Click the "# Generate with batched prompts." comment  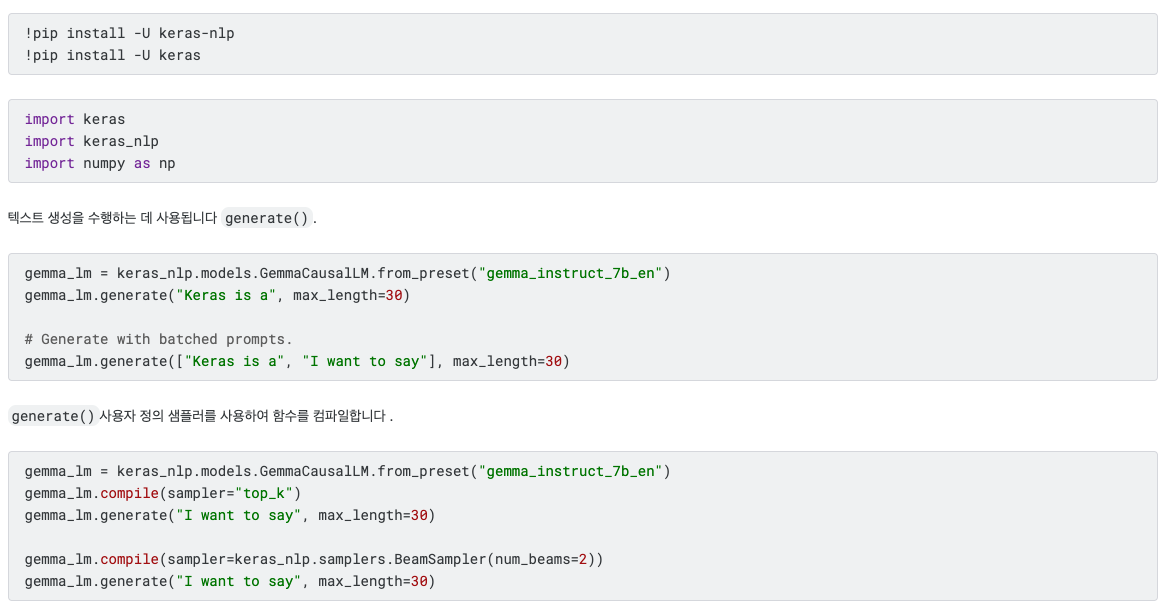[158, 339]
